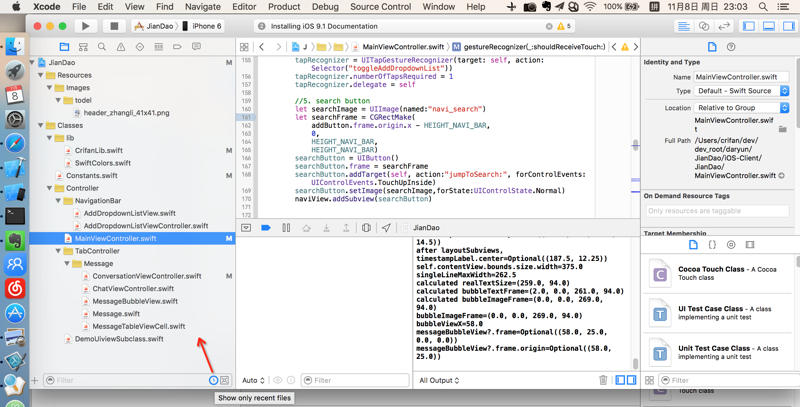Open Finder from the Dock
The image size is (800, 407).
15,46
